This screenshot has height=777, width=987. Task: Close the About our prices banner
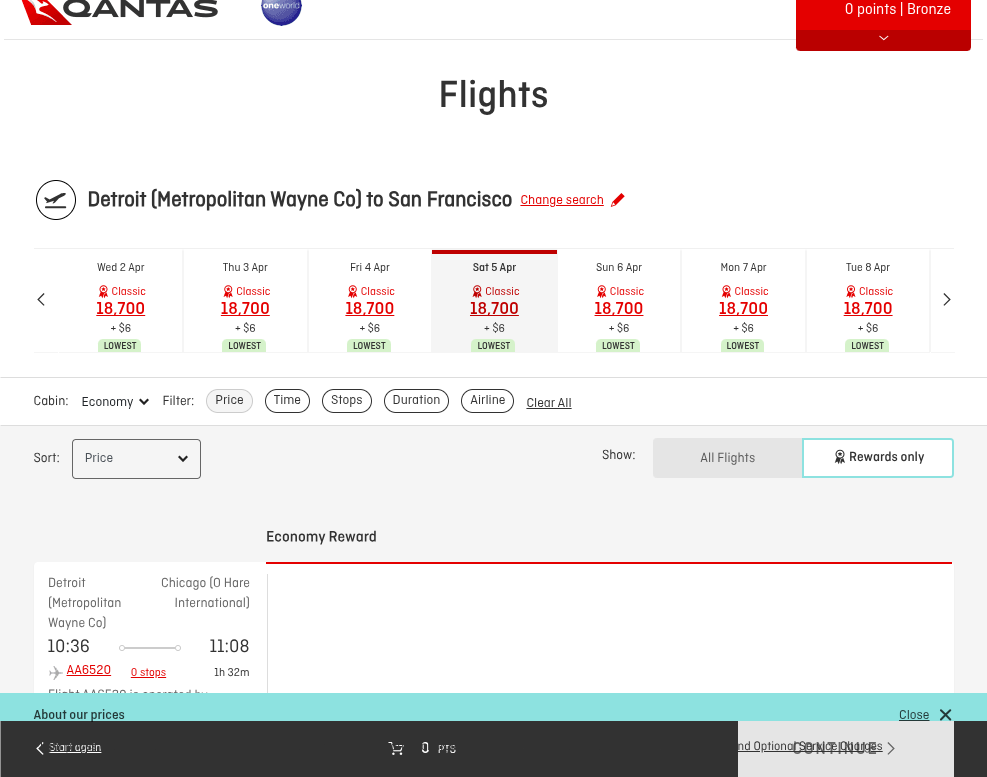914,715
